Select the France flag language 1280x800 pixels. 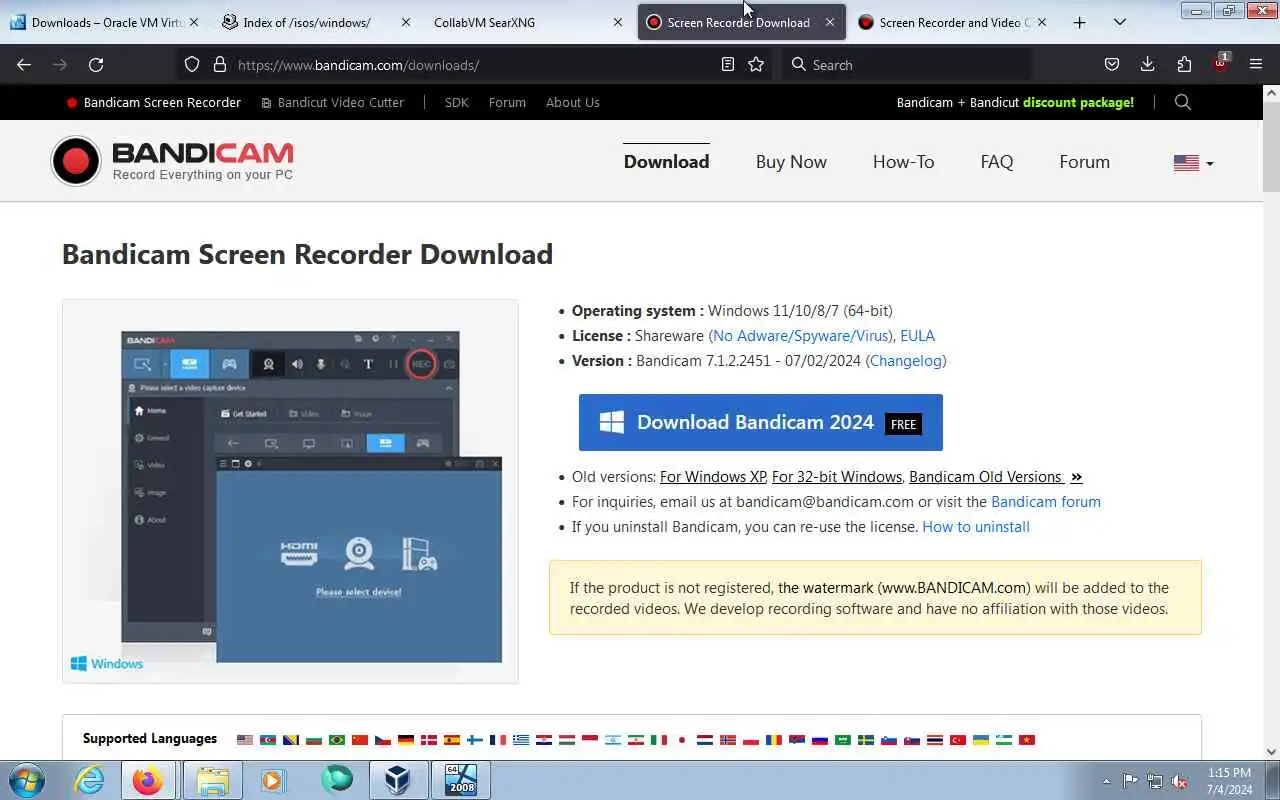click(x=497, y=740)
